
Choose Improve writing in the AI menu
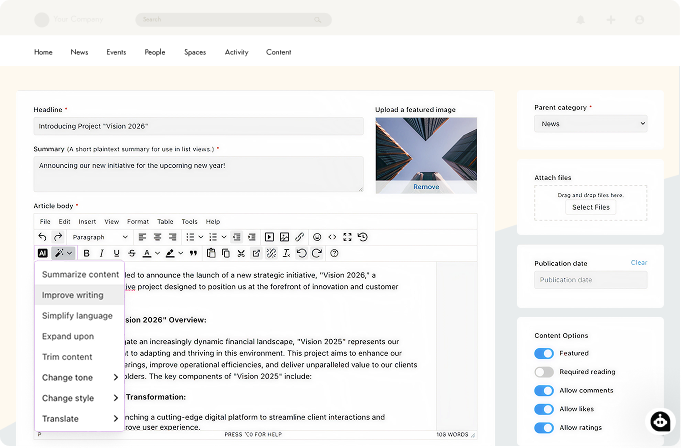click(x=79, y=295)
